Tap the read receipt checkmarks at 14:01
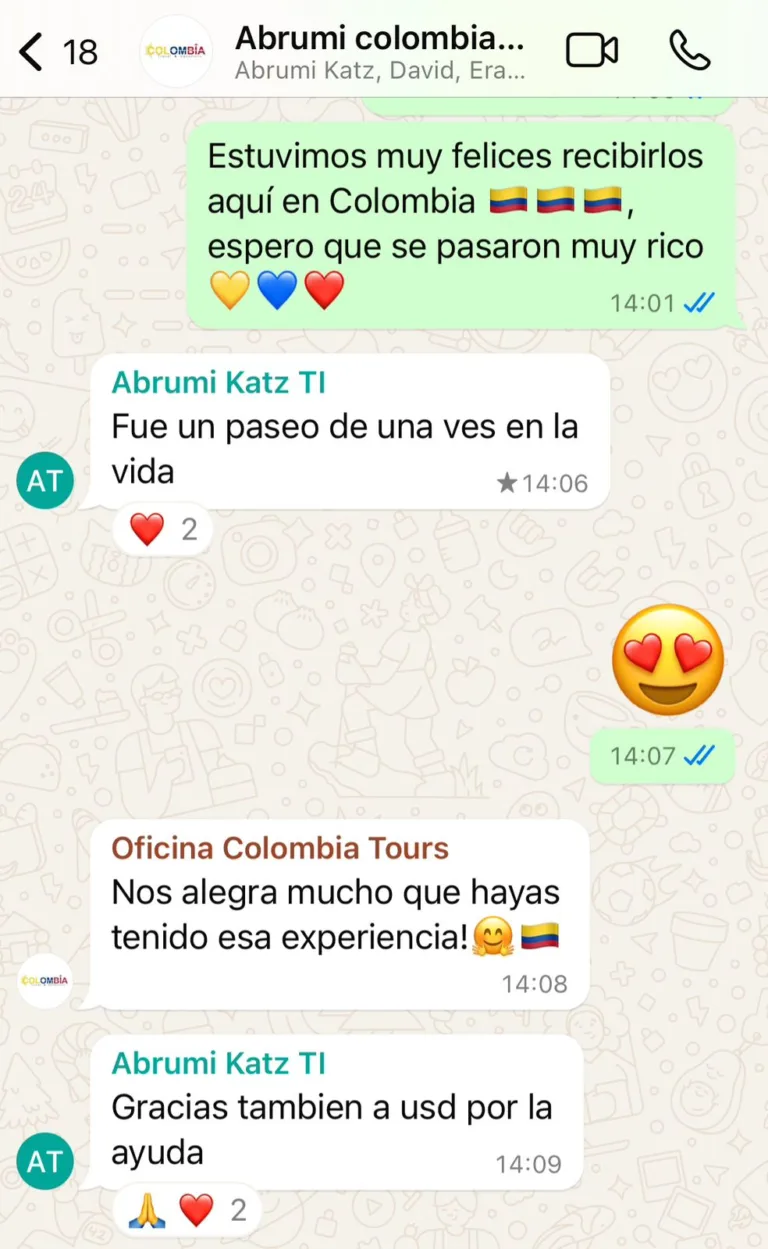 coord(699,302)
